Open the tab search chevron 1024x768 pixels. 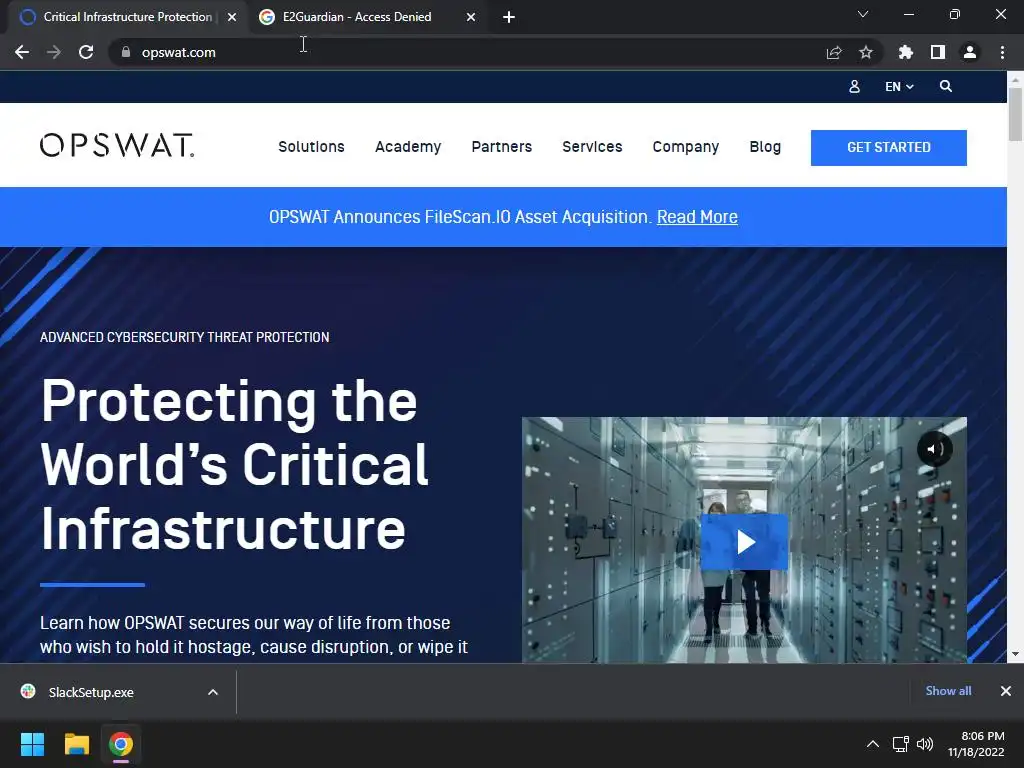point(863,14)
